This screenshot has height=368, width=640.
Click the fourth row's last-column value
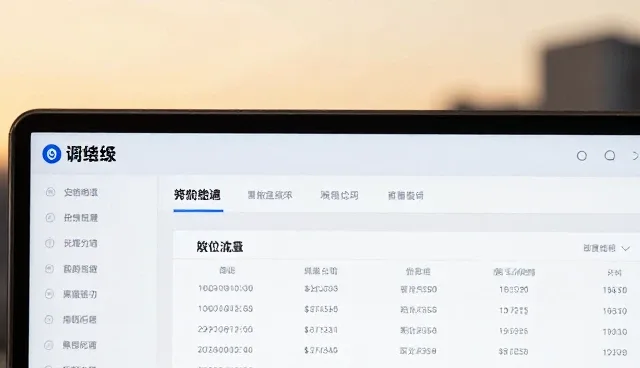click(x=615, y=352)
